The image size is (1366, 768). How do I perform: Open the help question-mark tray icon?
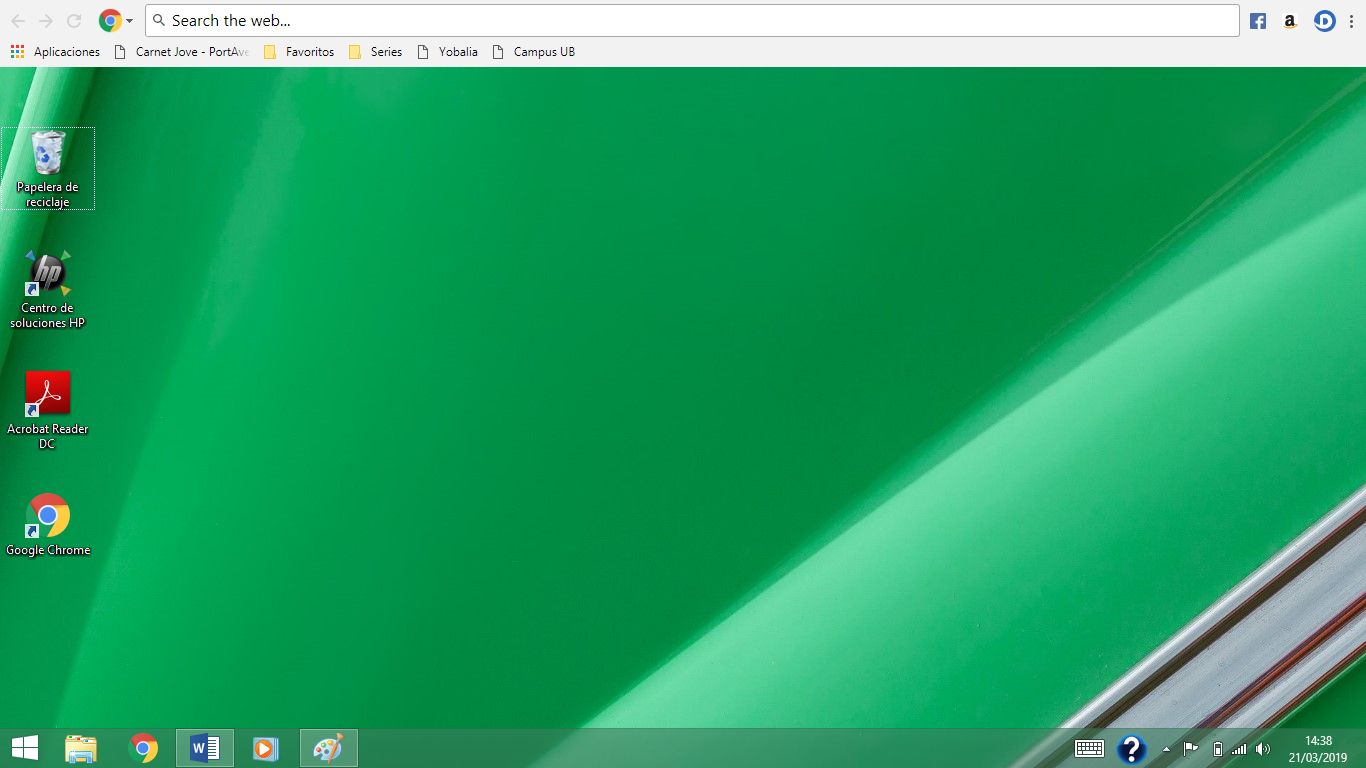pyautogui.click(x=1132, y=749)
